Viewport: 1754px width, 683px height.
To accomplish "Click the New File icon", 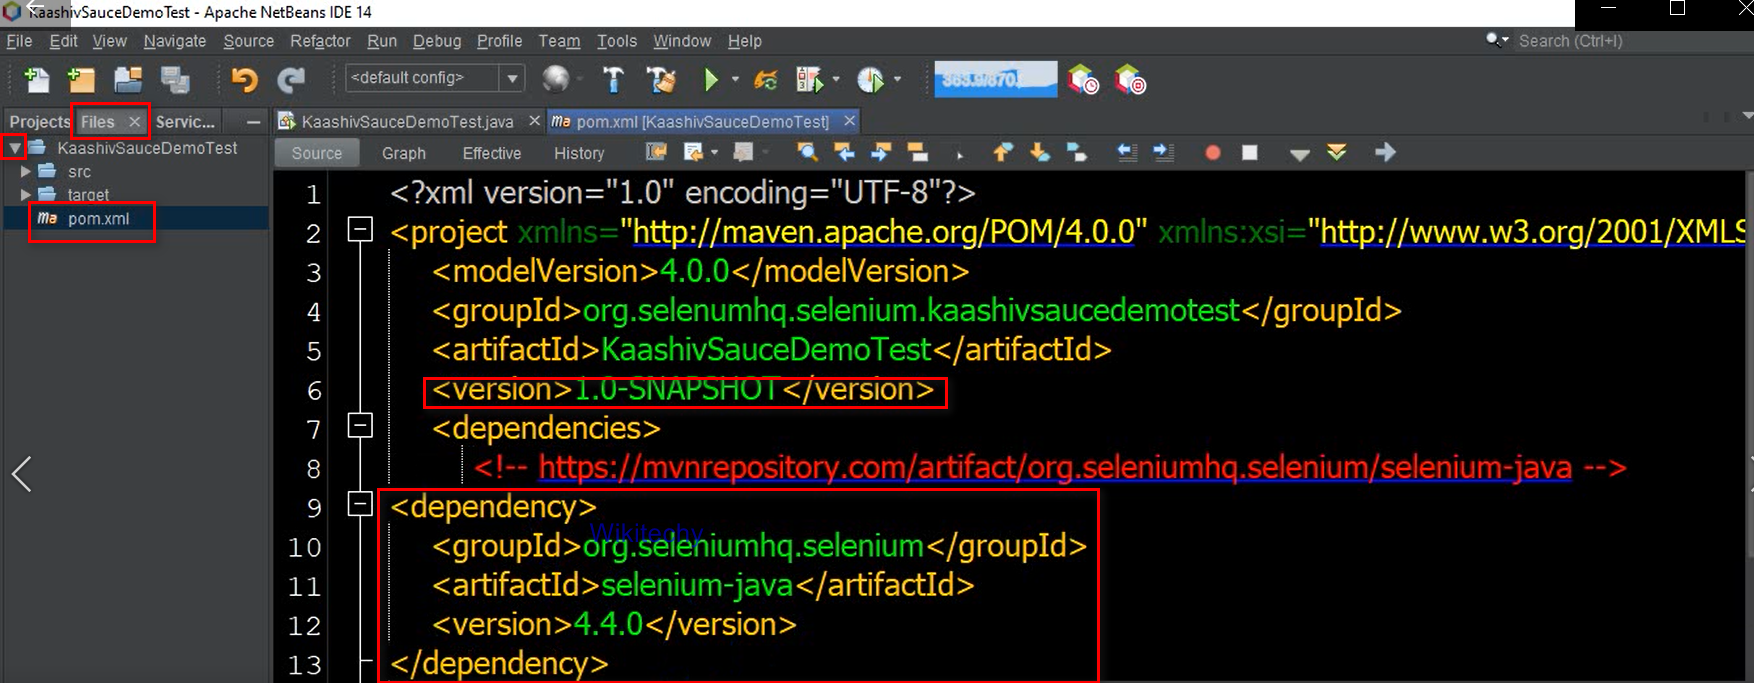I will (37, 80).
